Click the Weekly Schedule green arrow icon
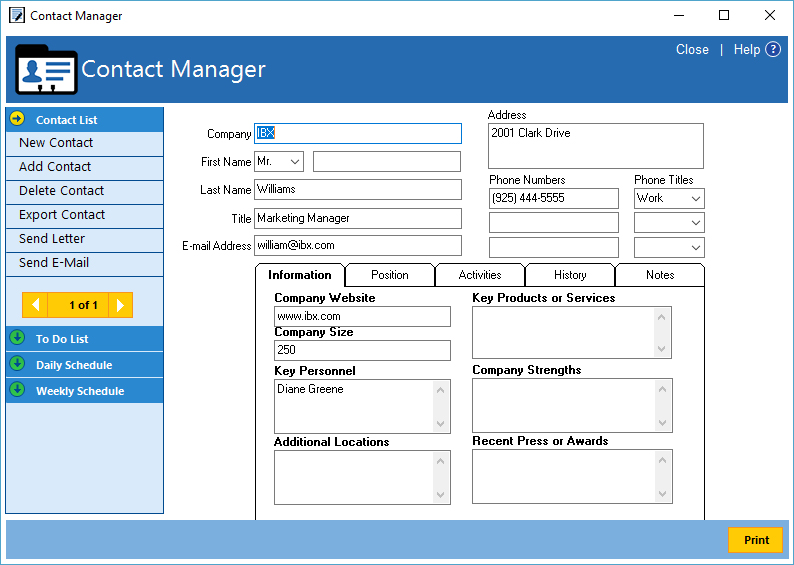The height and width of the screenshot is (565, 794). coord(17,390)
